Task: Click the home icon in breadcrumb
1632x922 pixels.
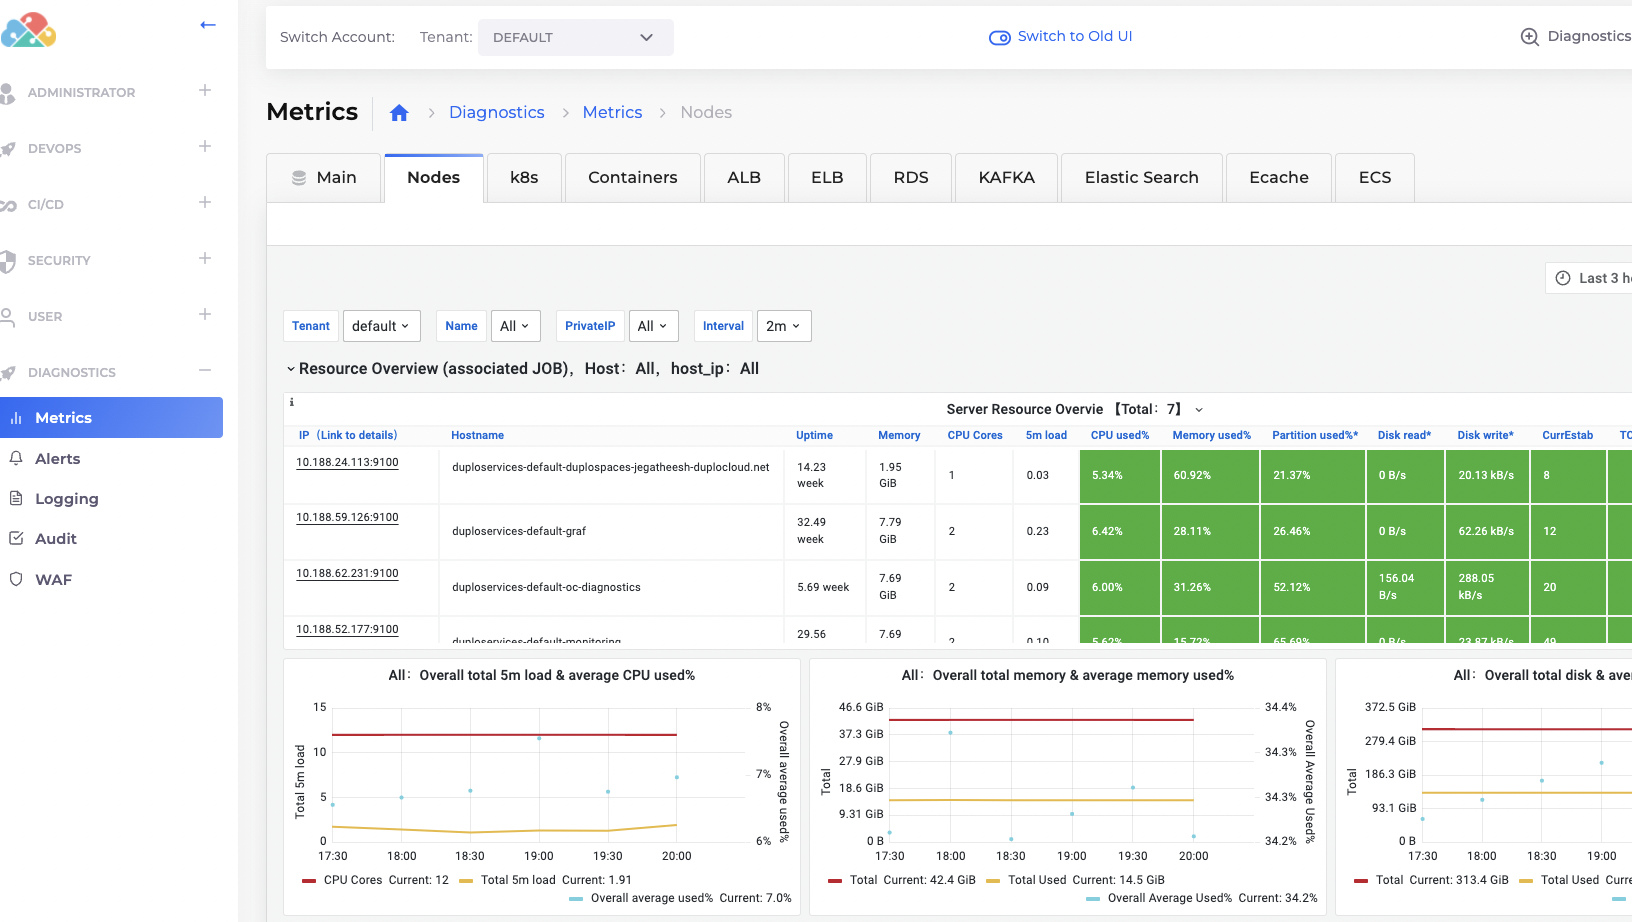Action: [399, 113]
